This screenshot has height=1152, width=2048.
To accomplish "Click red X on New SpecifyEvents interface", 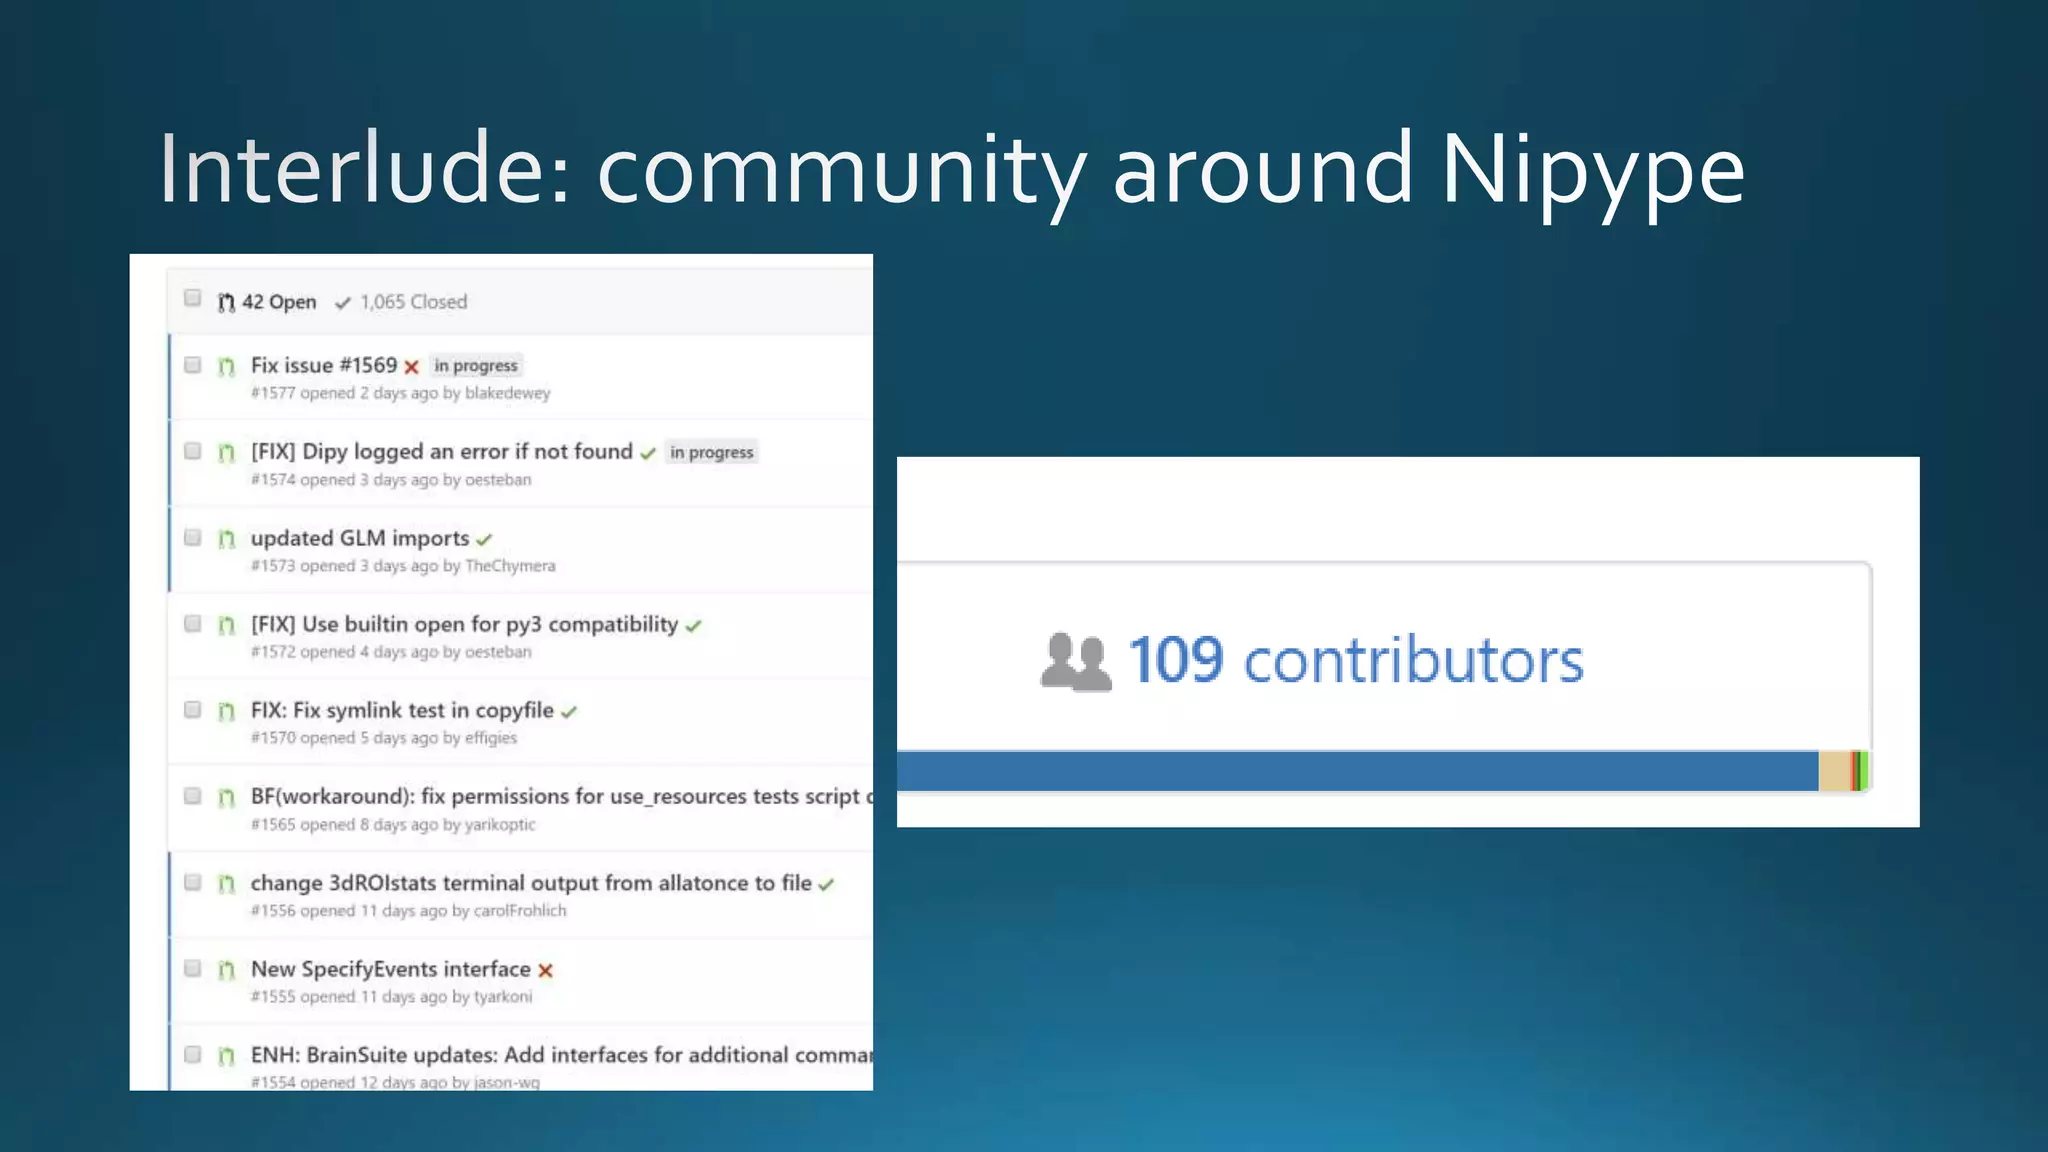I will (x=545, y=971).
